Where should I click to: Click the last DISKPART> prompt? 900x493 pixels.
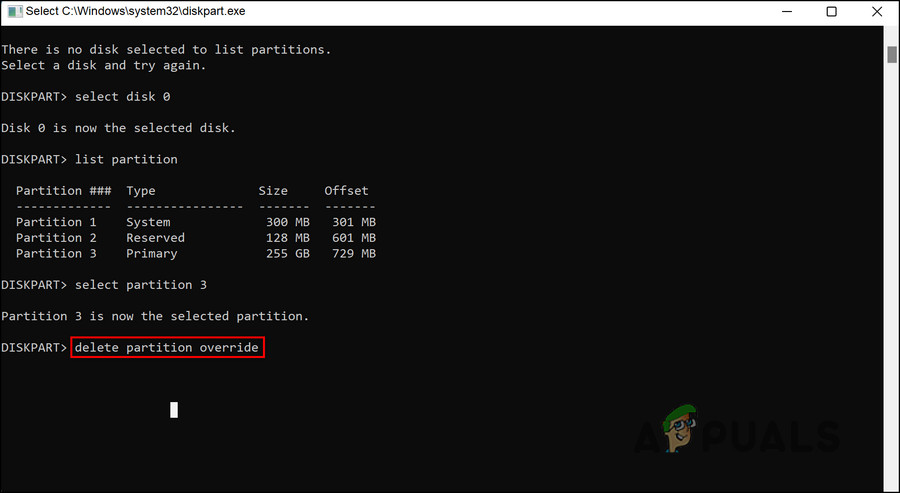pos(34,347)
